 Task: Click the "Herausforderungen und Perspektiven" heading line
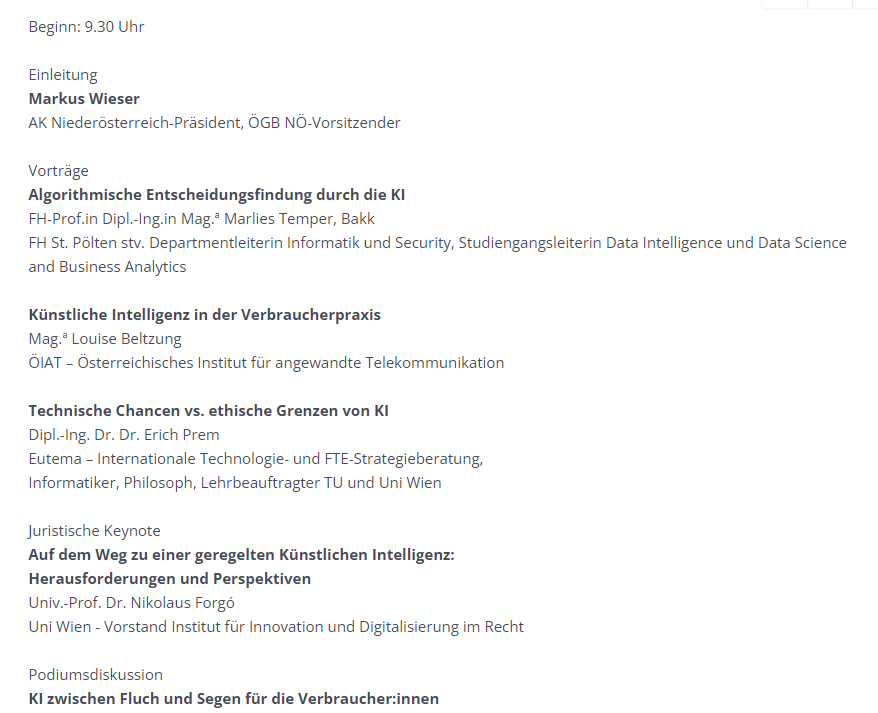(x=169, y=579)
